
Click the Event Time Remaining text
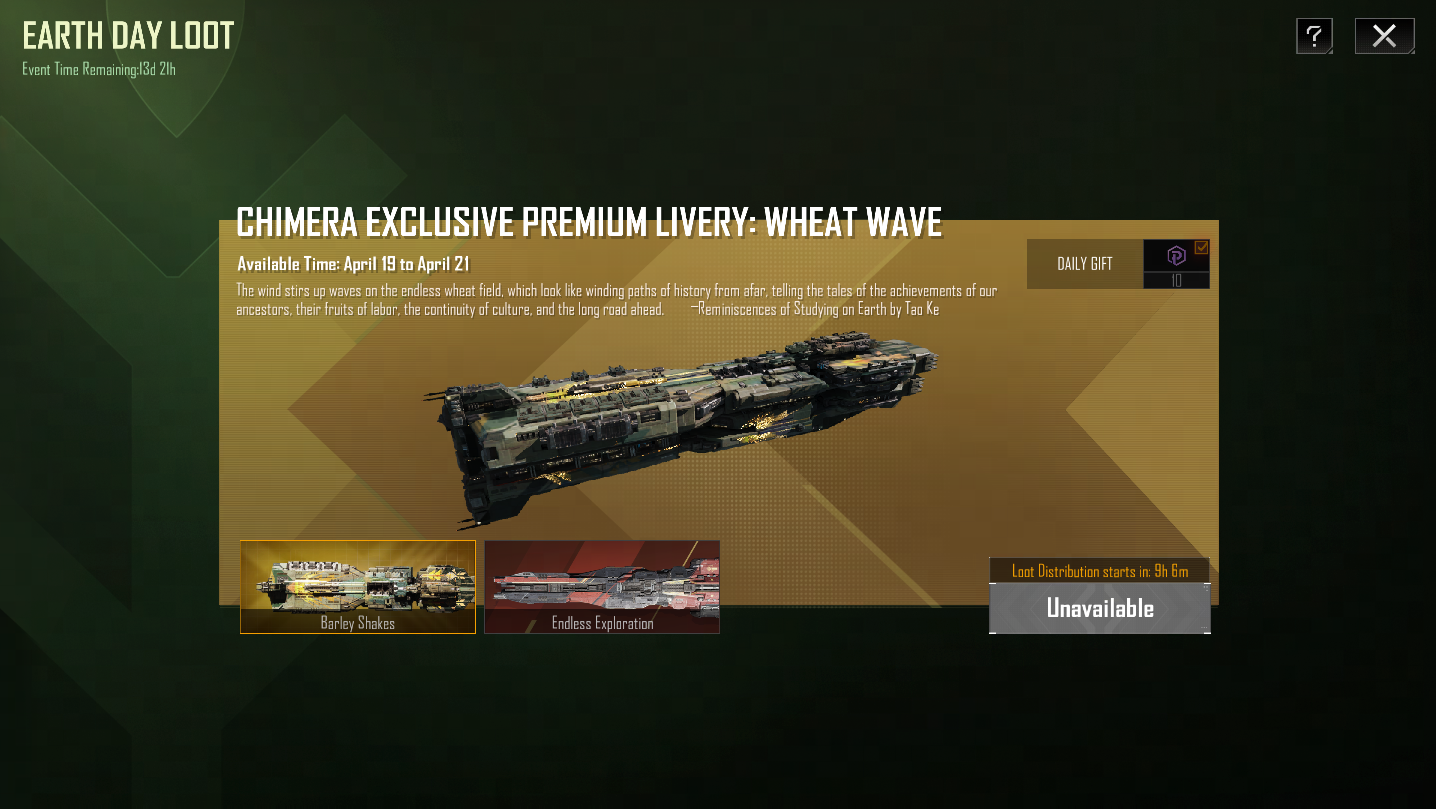click(99, 70)
